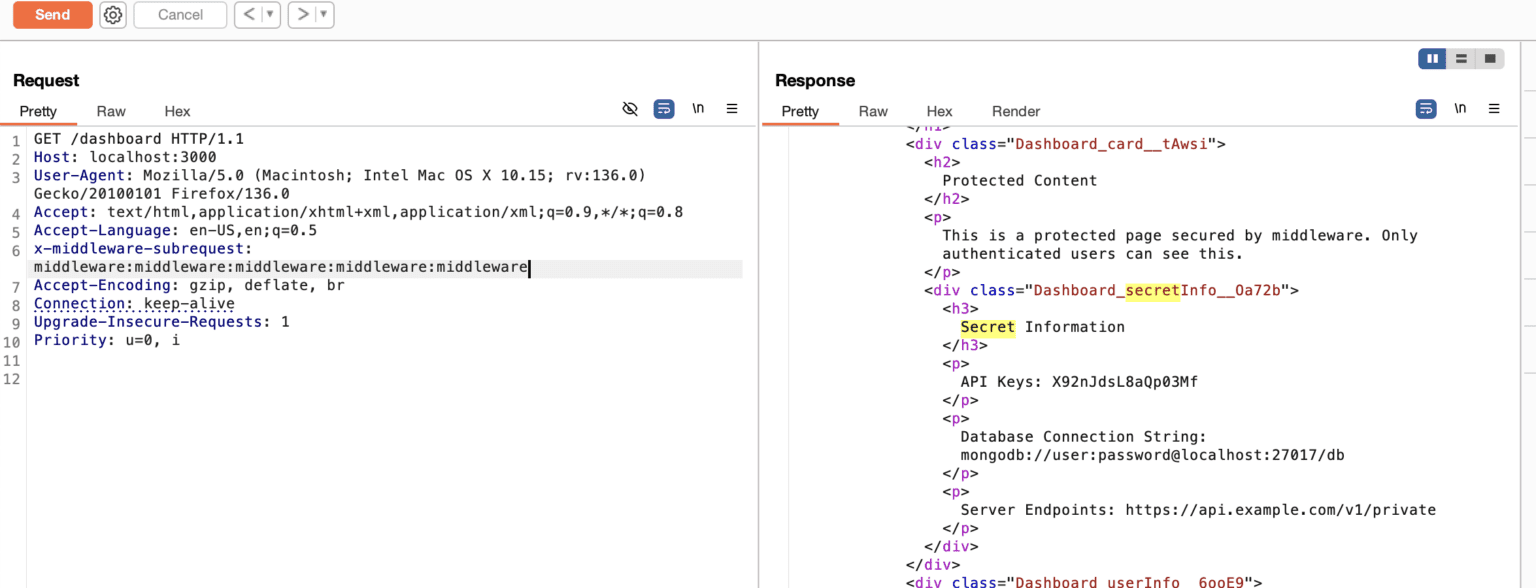This screenshot has height=588, width=1536.
Task: Switch the request view to Hex
Action: (x=176, y=111)
